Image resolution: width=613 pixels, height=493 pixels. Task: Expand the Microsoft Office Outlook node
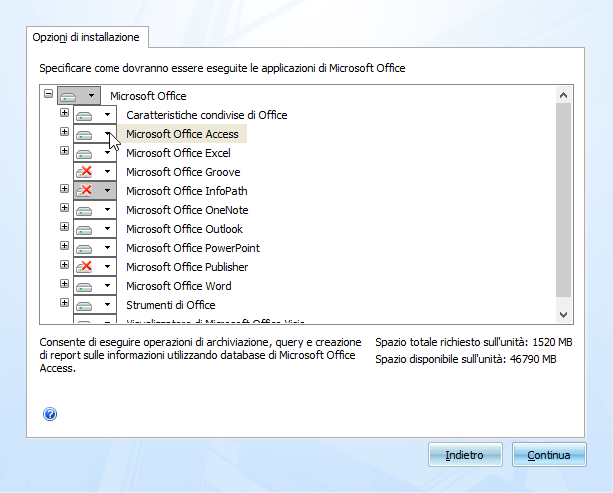tap(65, 227)
